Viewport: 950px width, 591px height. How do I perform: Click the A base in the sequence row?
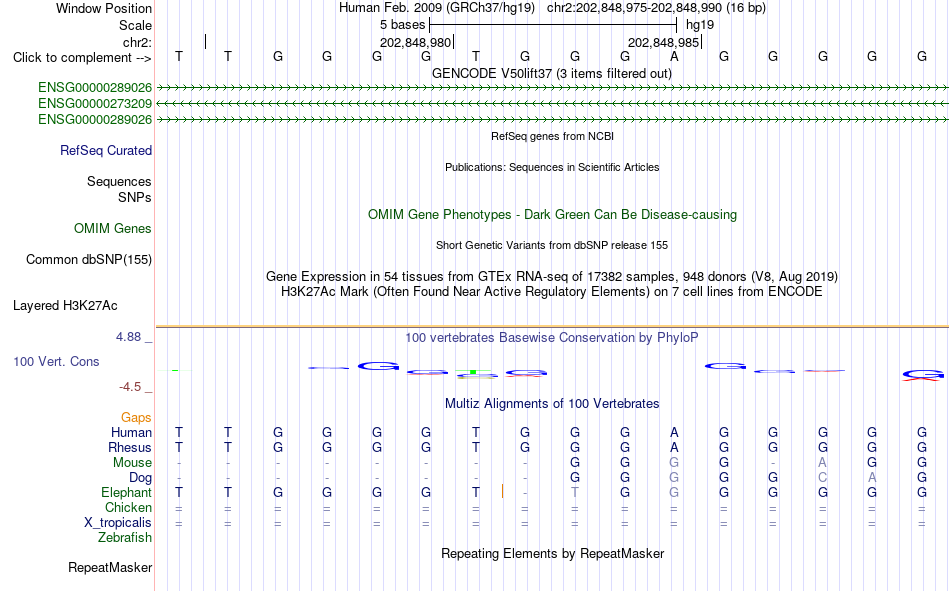click(x=674, y=56)
